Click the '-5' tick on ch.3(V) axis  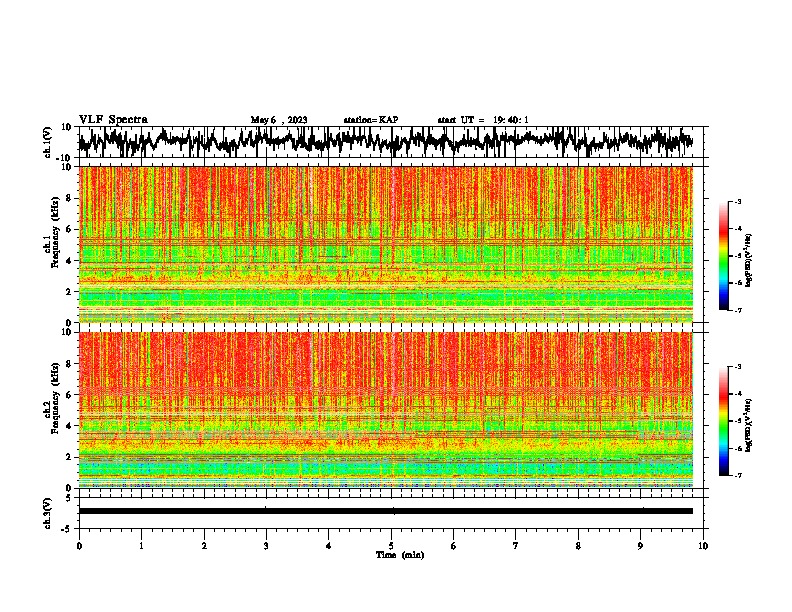68,529
